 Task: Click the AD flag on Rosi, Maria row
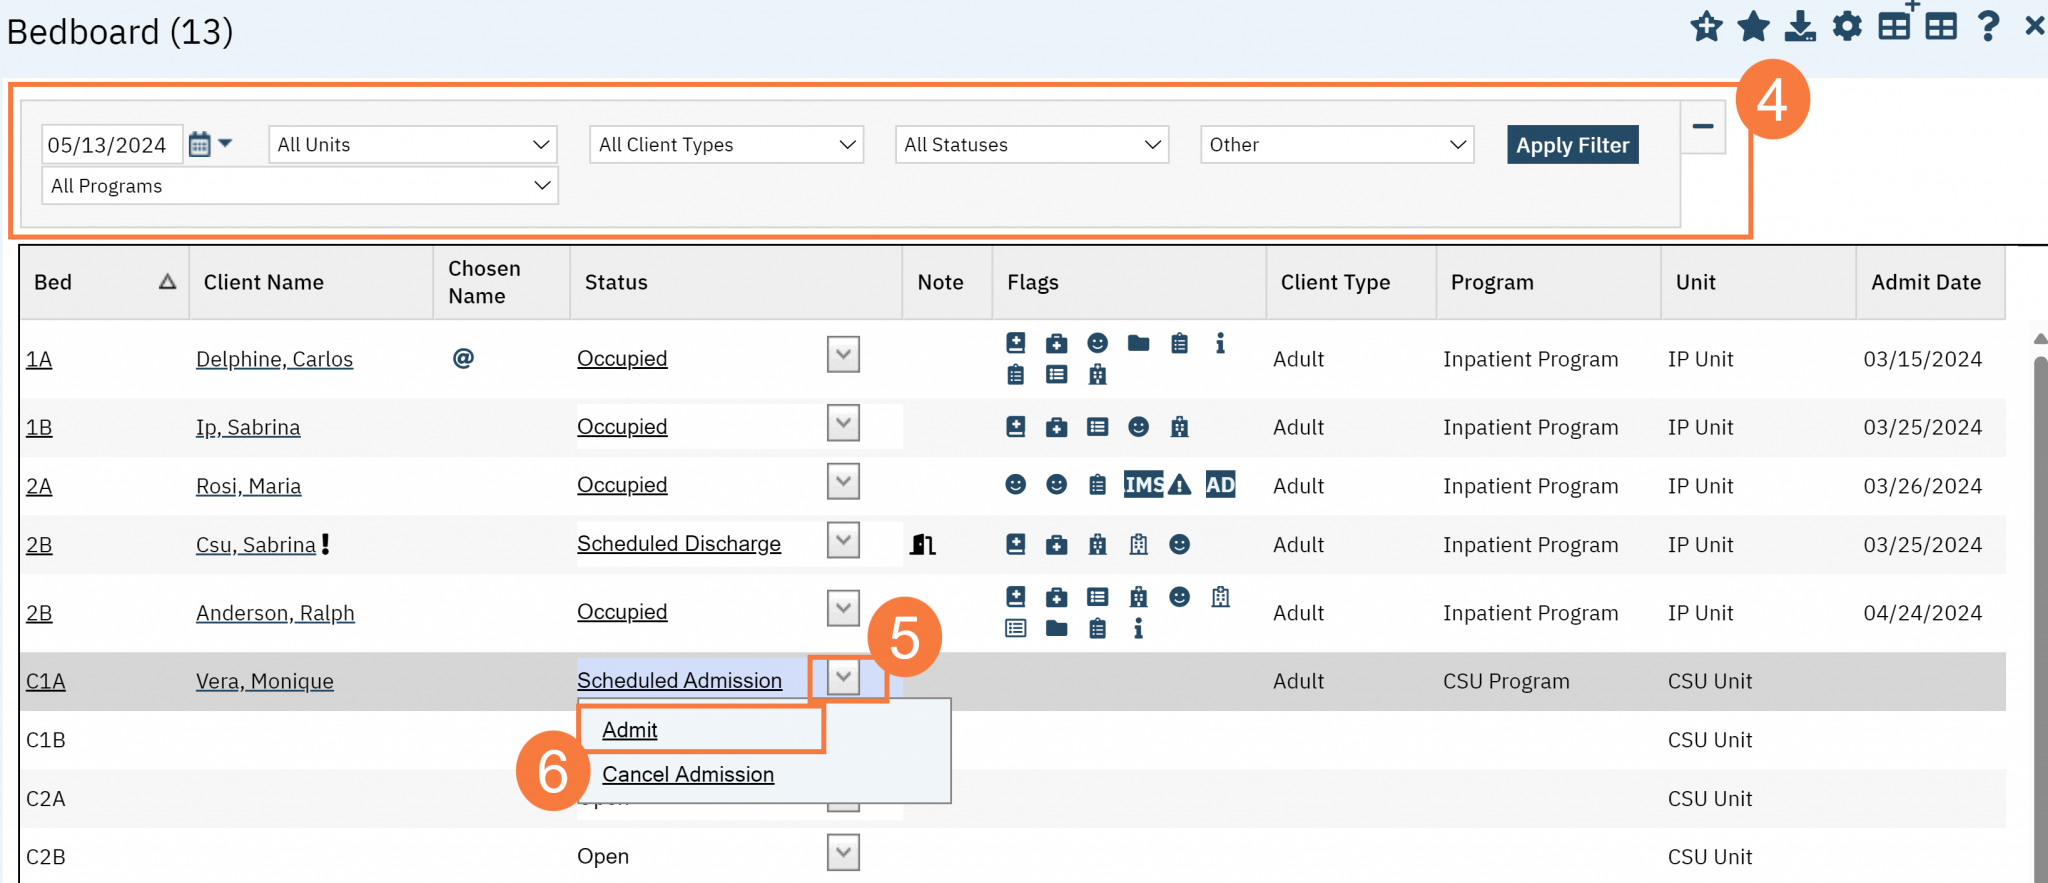coord(1220,485)
